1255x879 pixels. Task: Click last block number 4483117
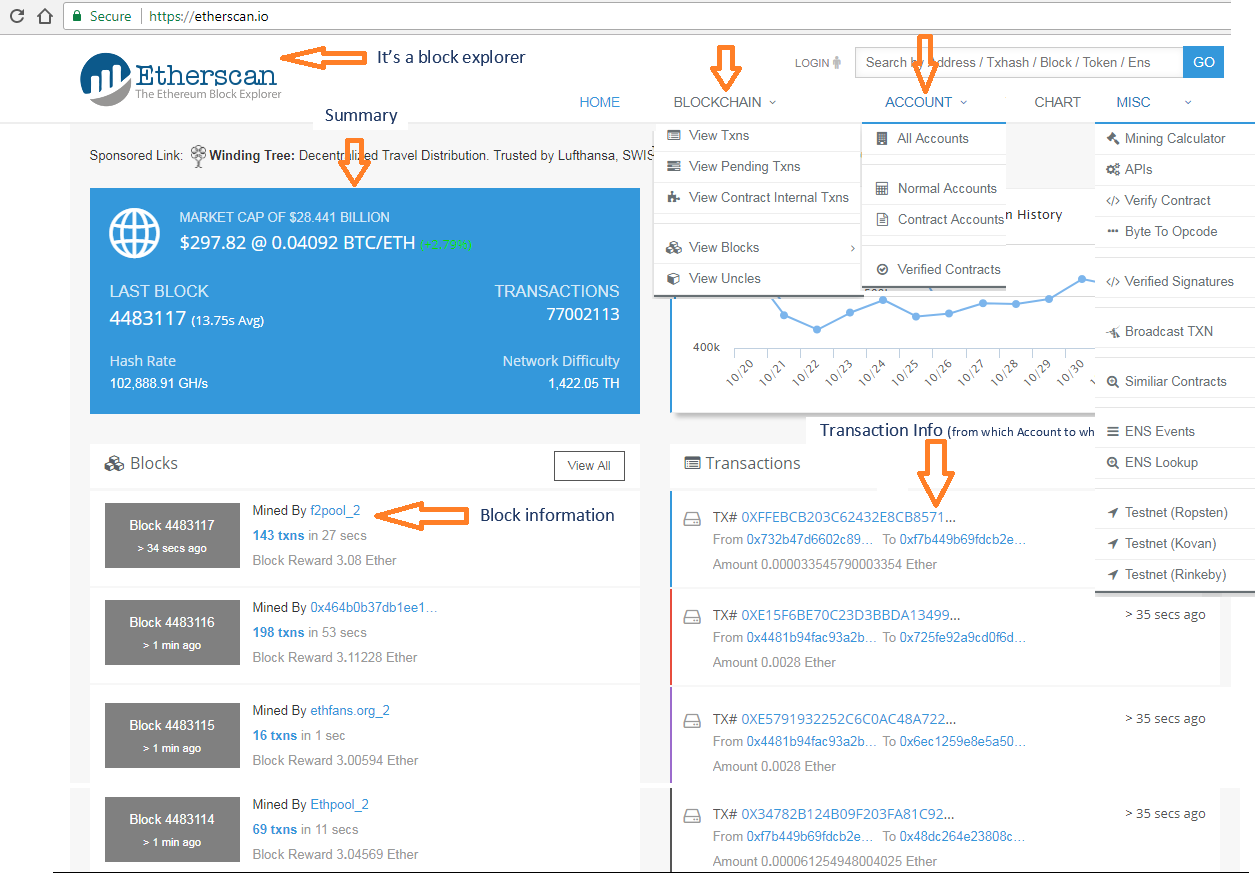point(148,318)
